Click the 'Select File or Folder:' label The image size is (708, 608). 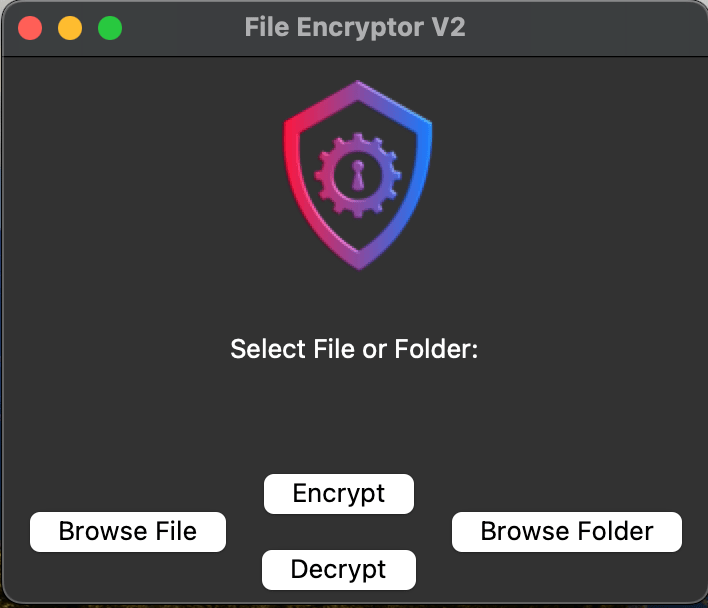[x=354, y=349]
